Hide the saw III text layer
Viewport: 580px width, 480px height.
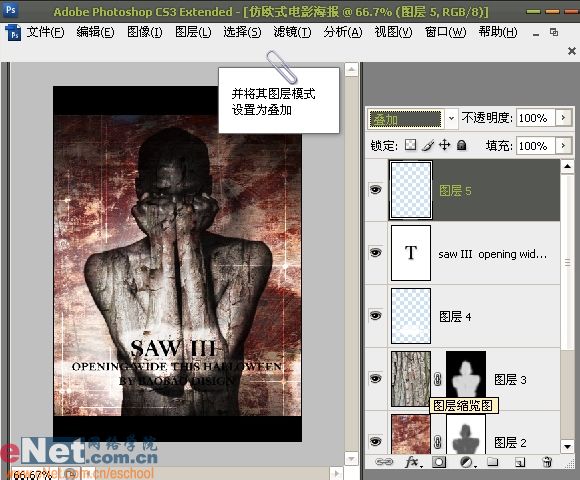point(375,253)
